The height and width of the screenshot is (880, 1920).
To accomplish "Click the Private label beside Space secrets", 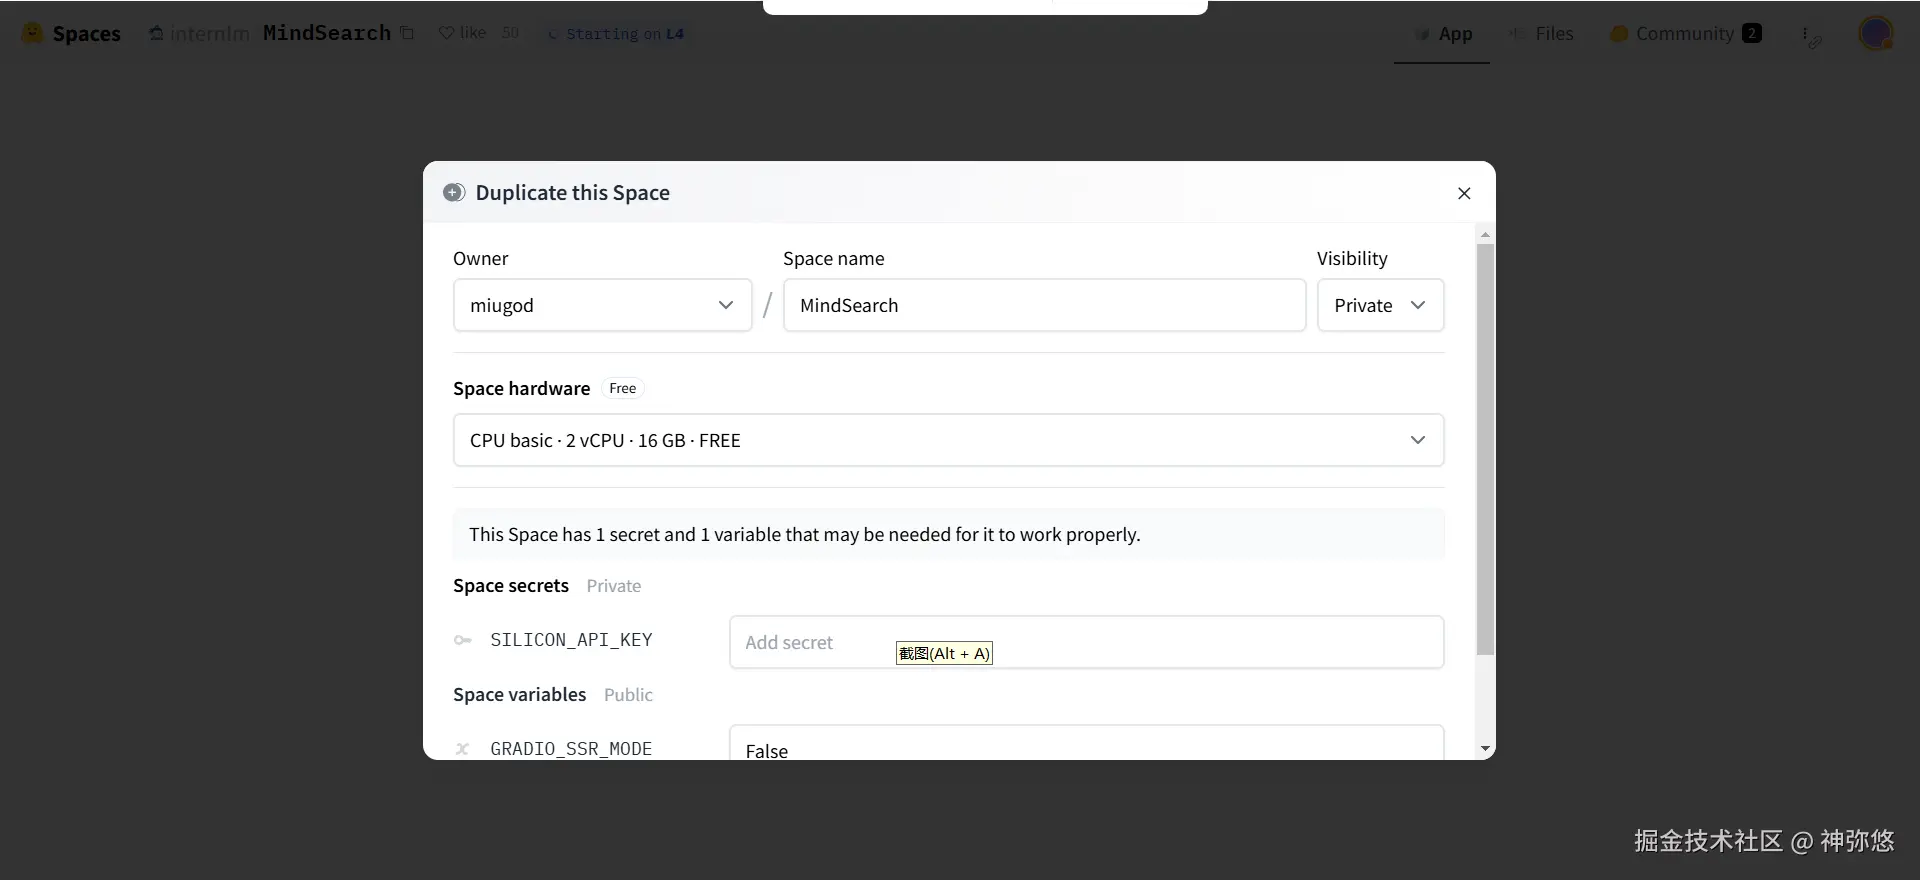I will (x=613, y=586).
